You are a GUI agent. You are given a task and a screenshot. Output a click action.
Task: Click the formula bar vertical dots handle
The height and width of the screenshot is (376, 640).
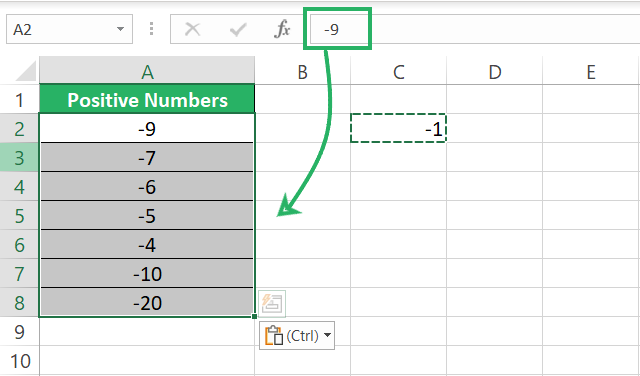coord(151,29)
